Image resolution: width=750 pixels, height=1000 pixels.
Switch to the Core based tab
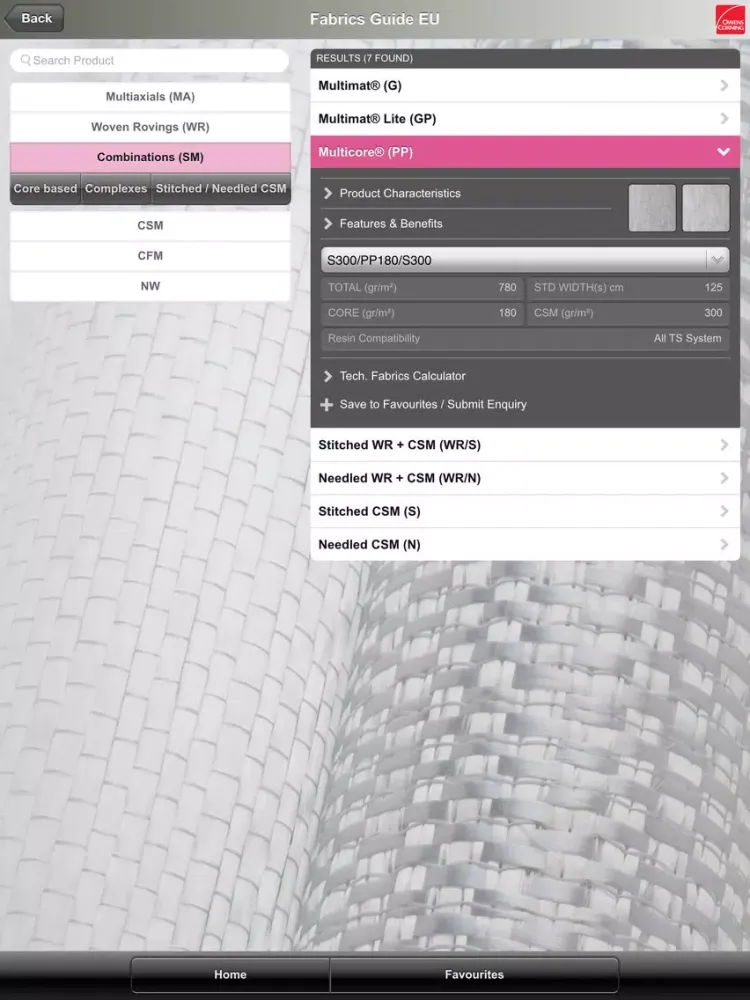click(x=45, y=189)
